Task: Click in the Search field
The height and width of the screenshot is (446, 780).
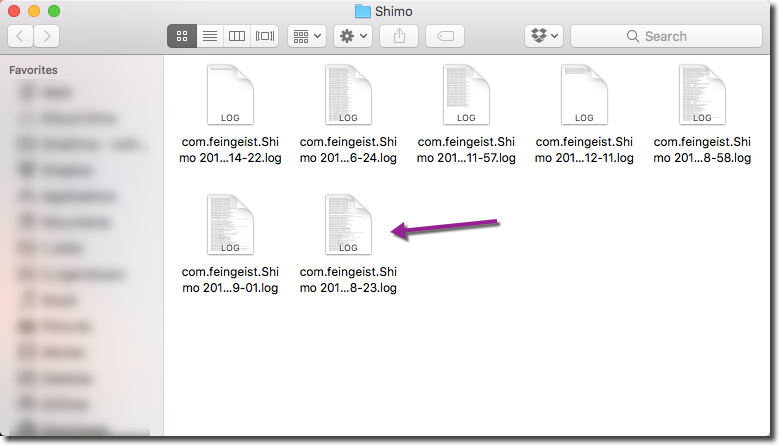Action: click(x=667, y=36)
